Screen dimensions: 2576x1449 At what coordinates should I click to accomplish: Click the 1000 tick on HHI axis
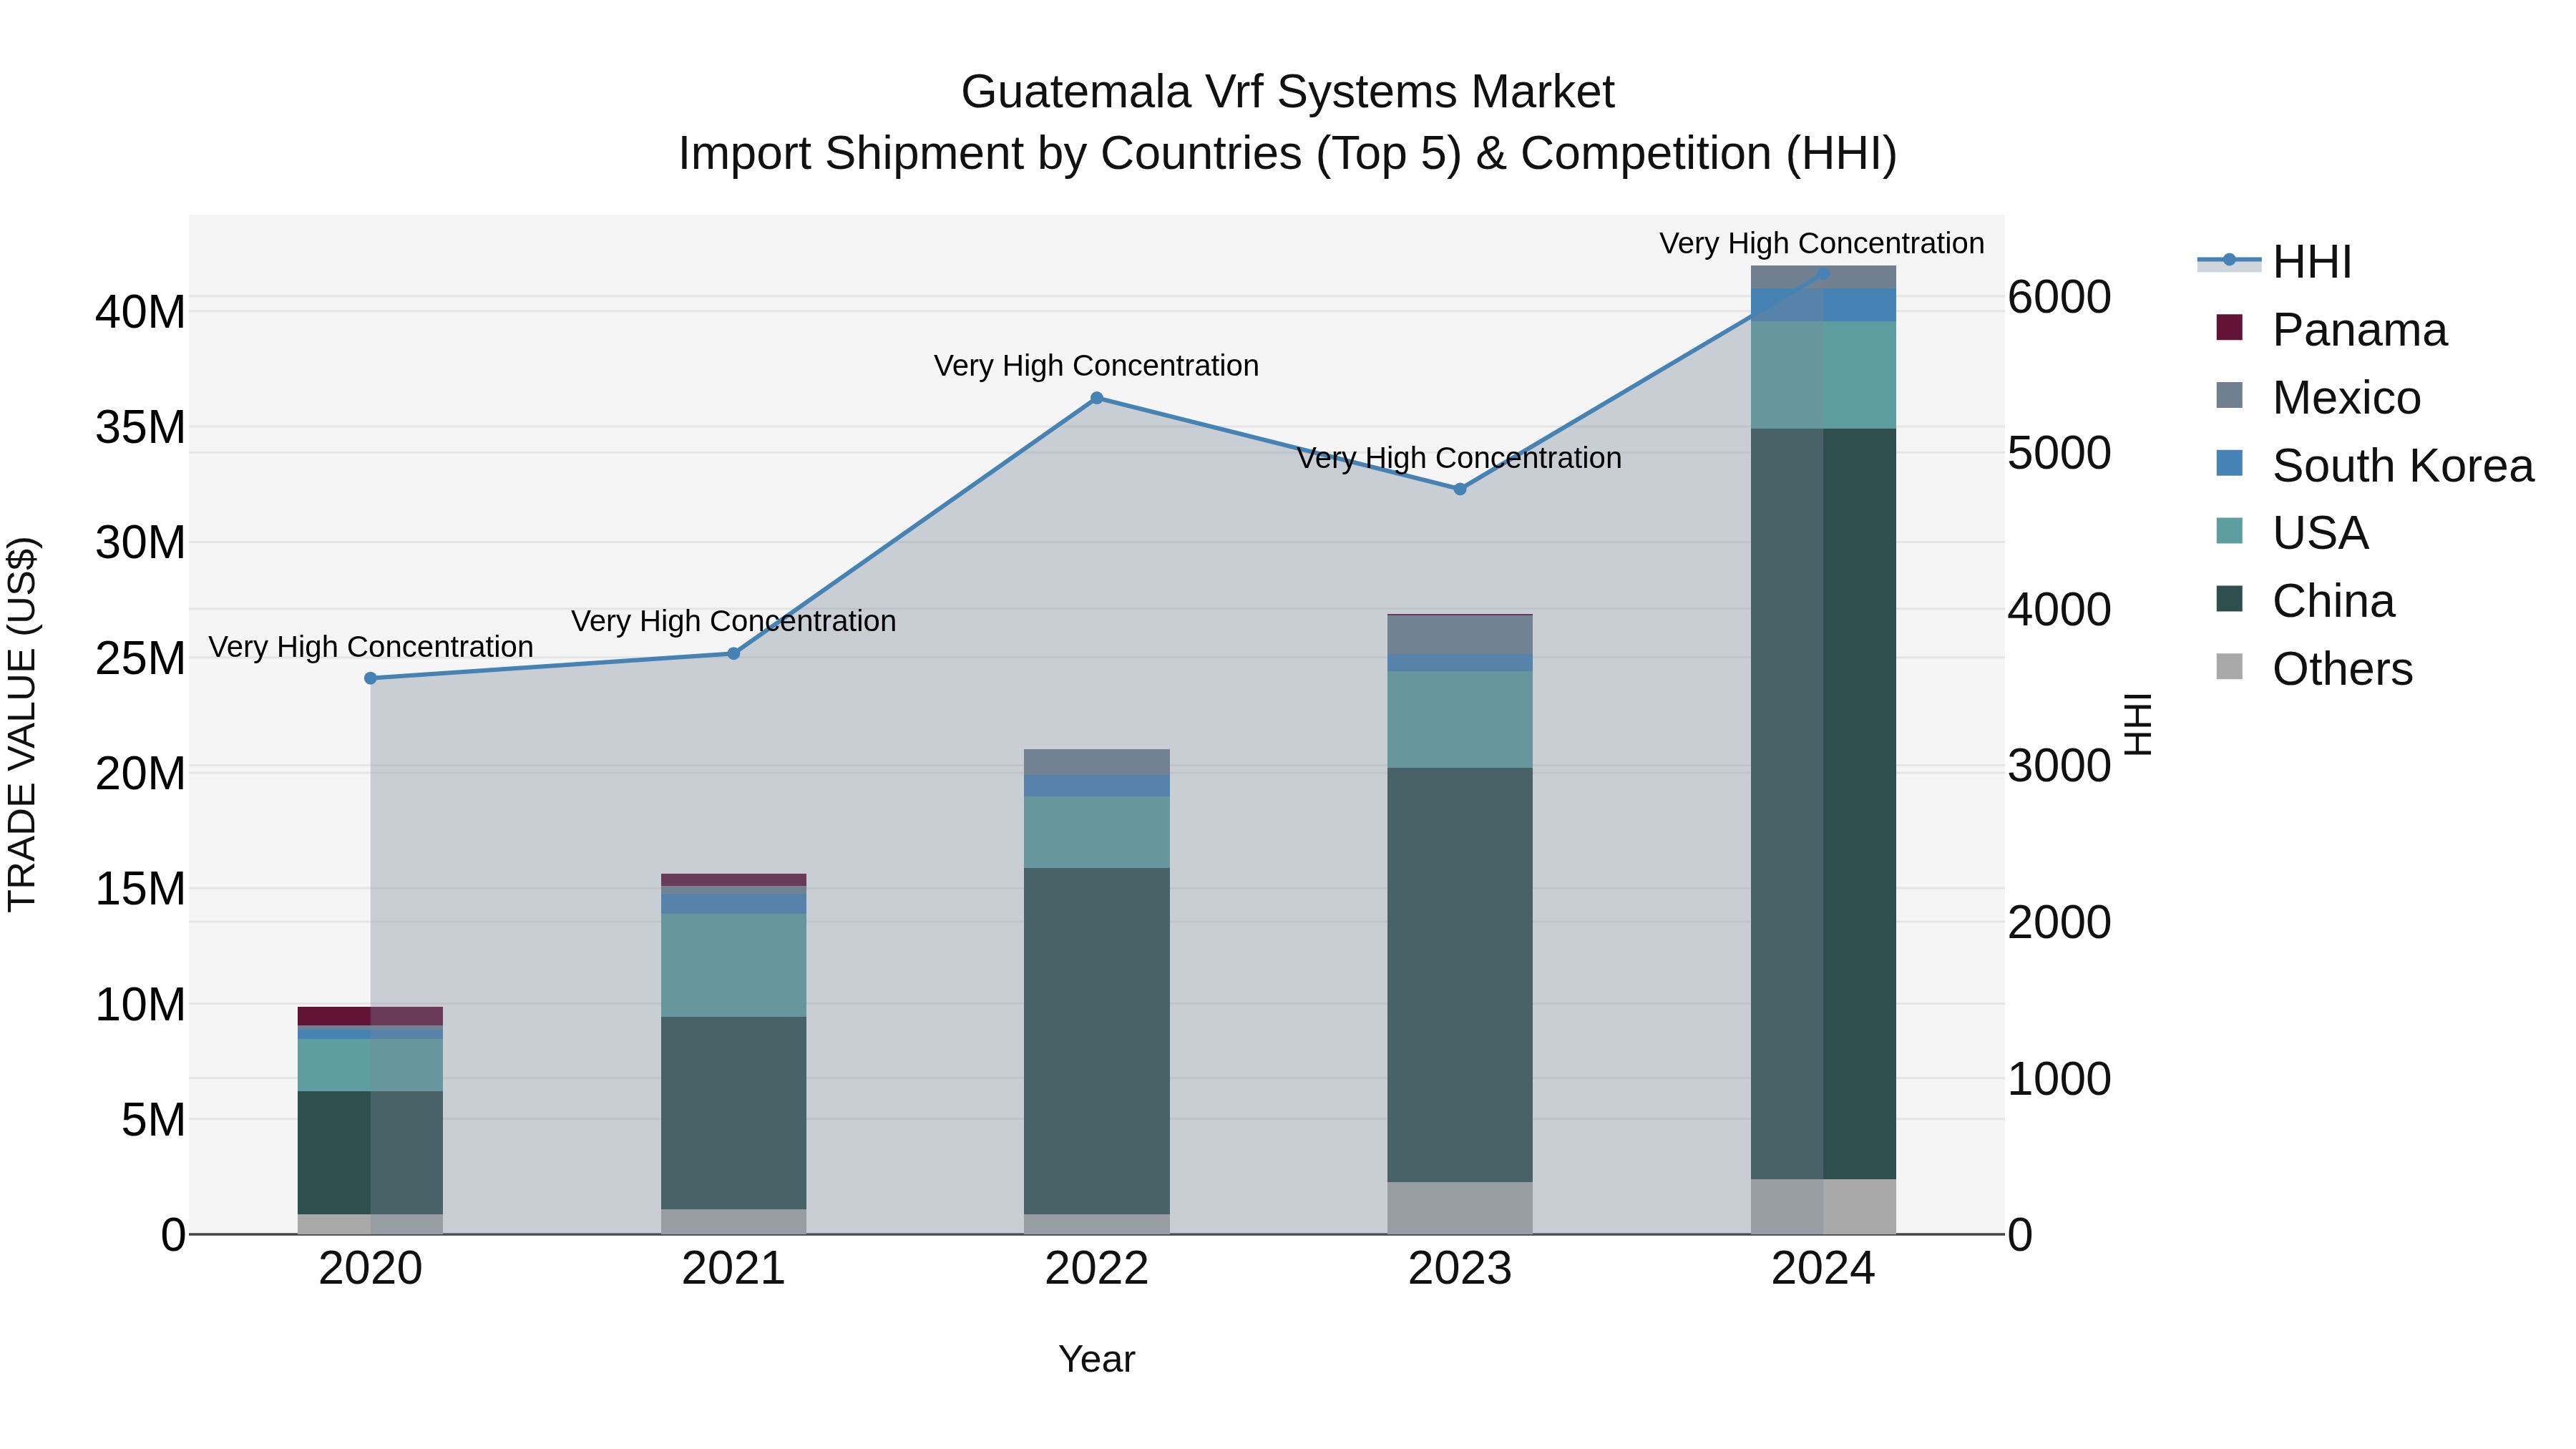[2059, 1079]
